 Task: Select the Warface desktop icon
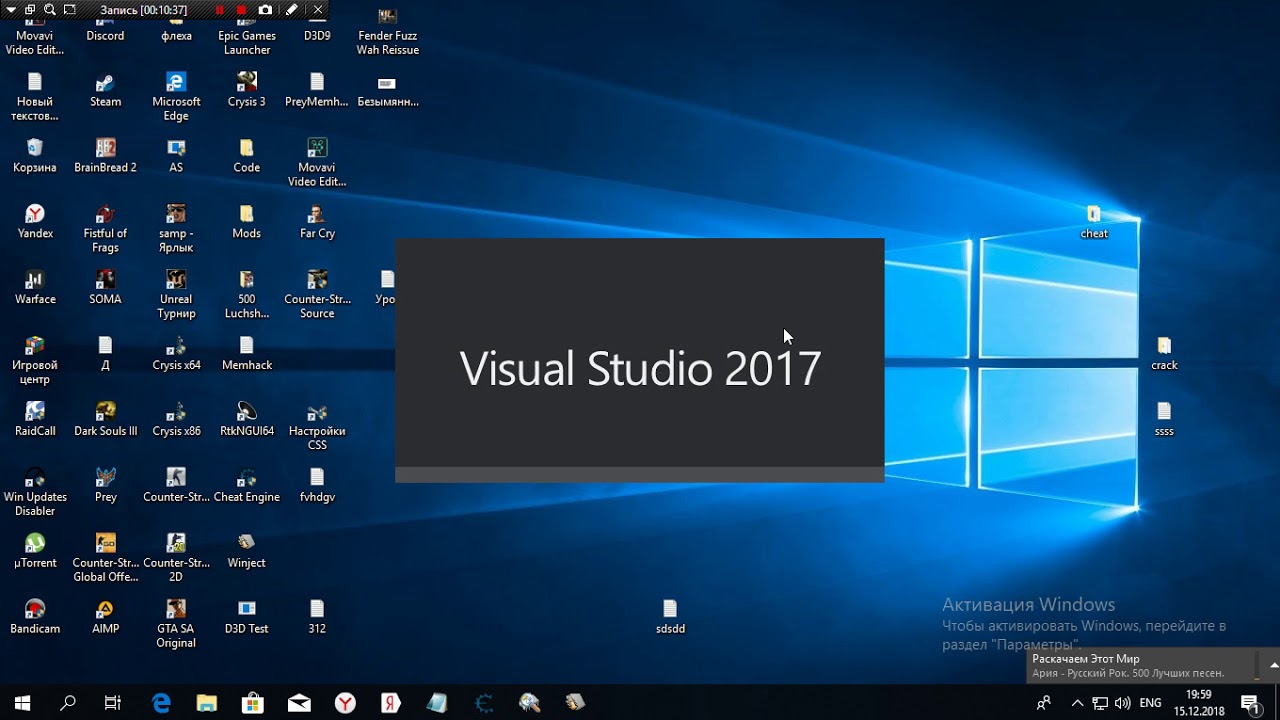(35, 288)
